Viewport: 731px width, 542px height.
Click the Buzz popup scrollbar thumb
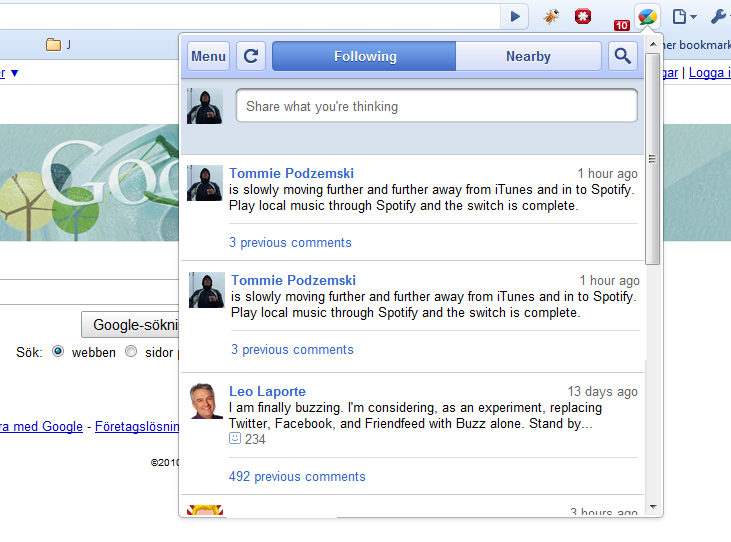tap(653, 159)
